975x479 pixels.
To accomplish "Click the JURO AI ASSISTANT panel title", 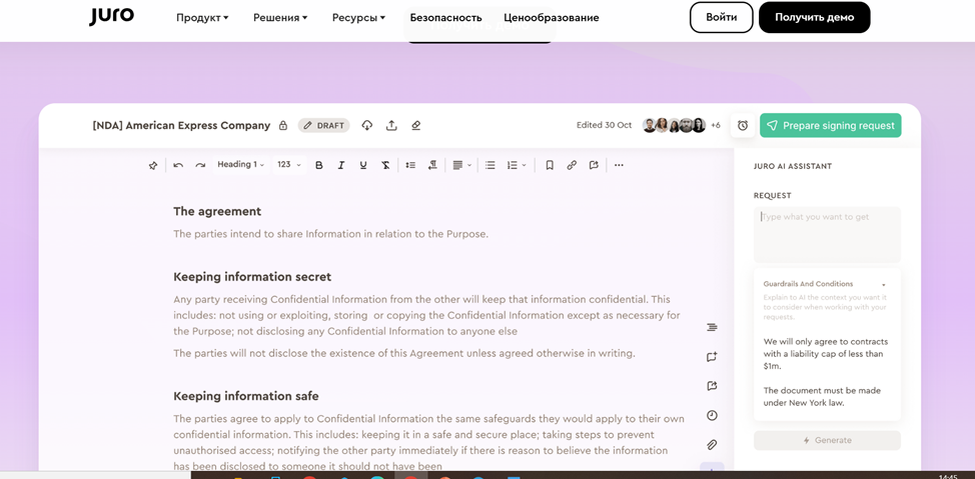I will [793, 166].
